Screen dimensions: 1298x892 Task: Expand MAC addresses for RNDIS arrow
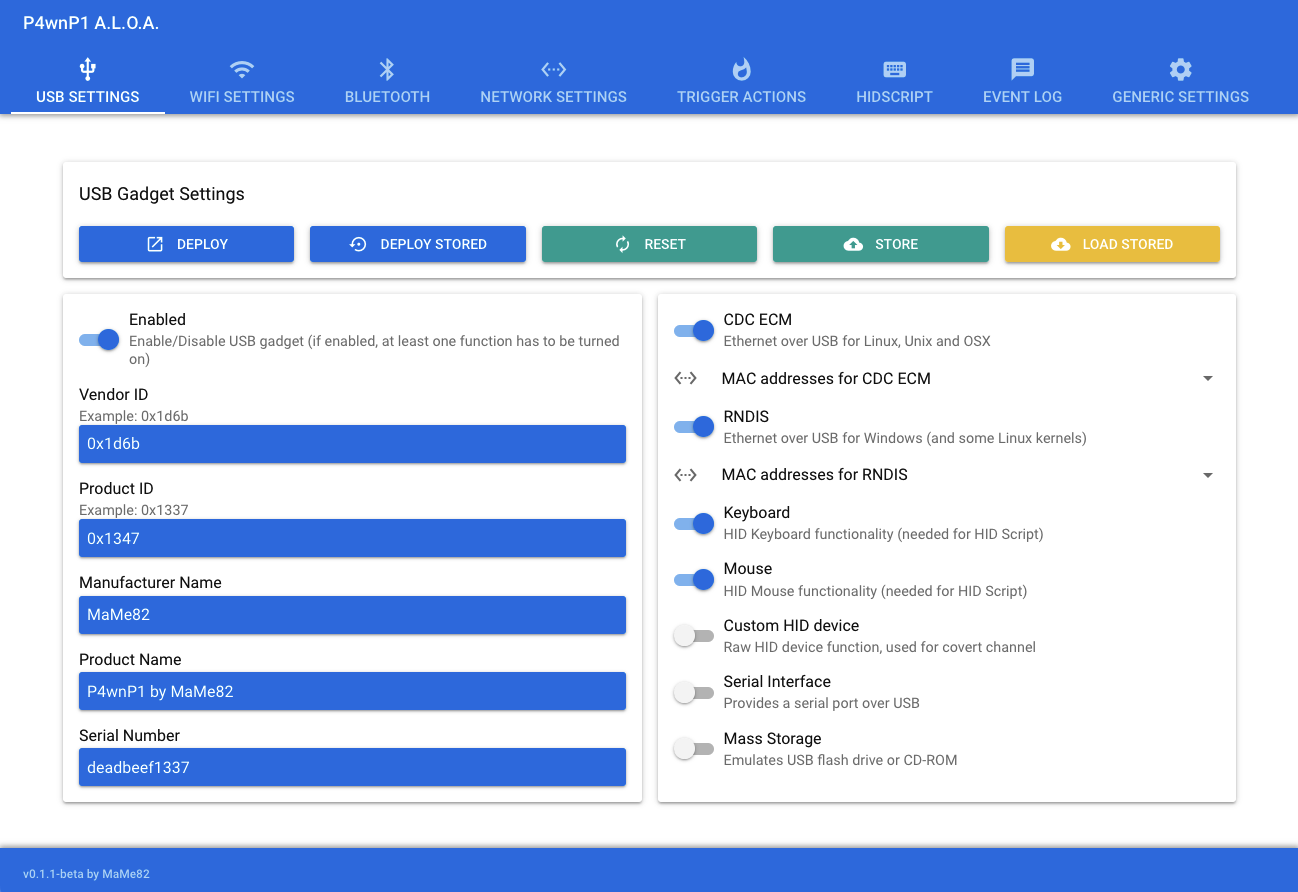(x=1207, y=475)
